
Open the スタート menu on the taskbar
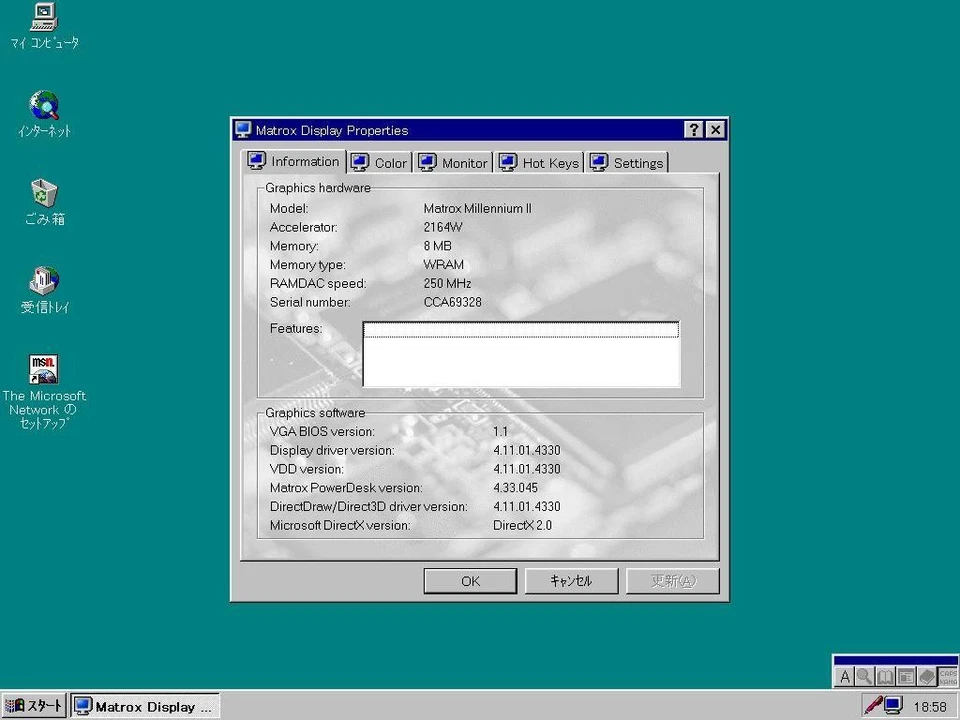click(x=33, y=705)
